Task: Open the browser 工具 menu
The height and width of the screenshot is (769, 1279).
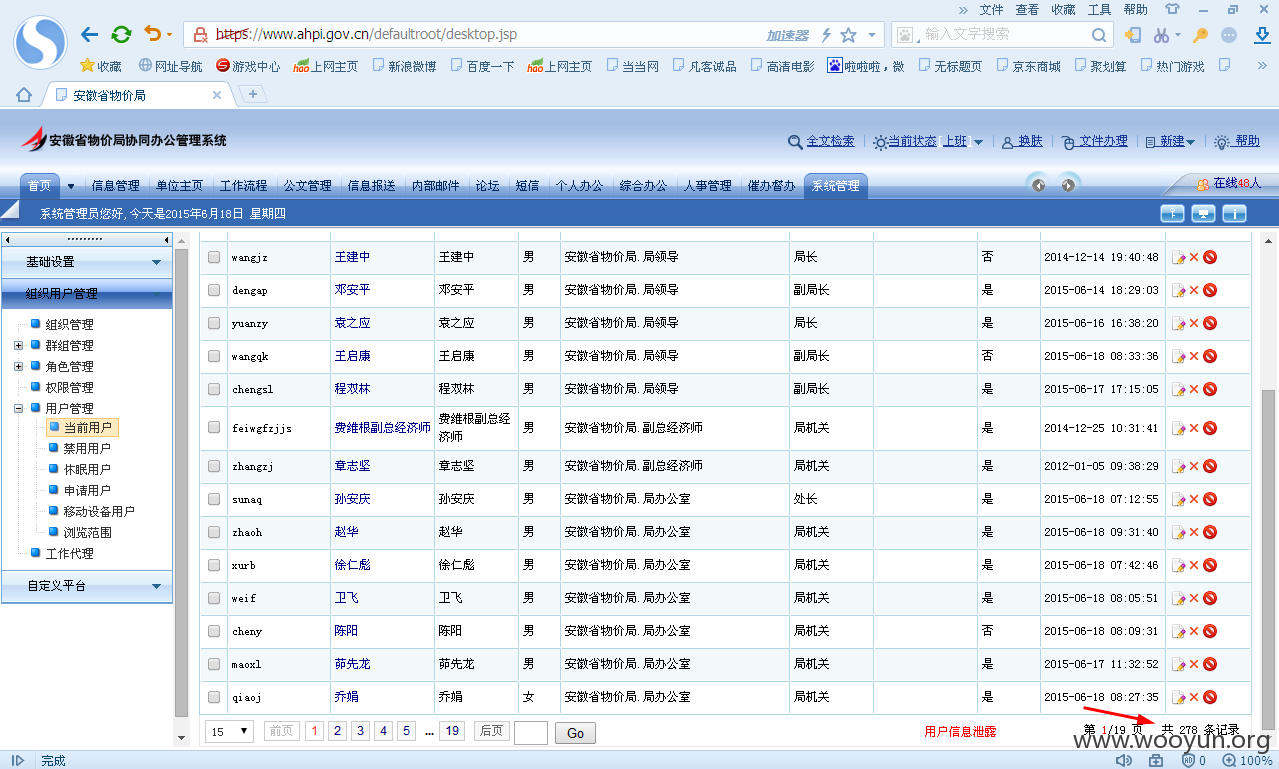Action: coord(1099,9)
